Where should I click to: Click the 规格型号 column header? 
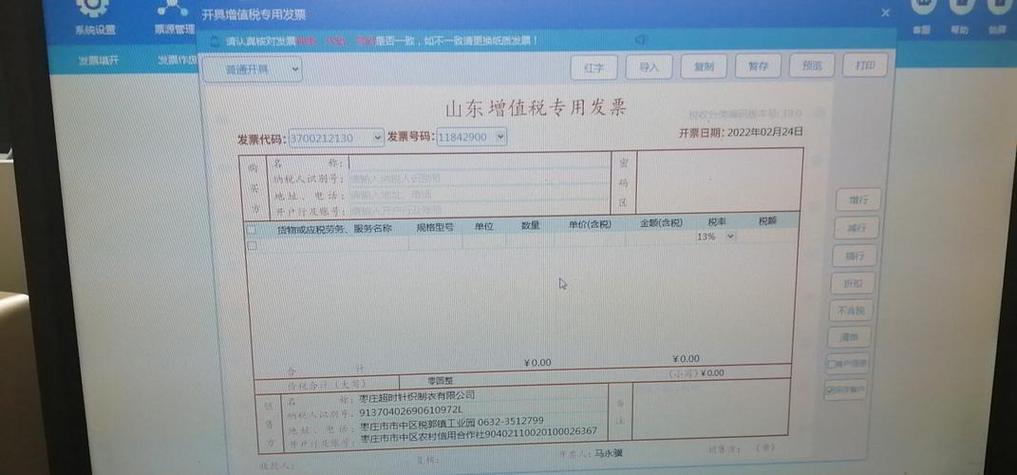pyautogui.click(x=435, y=227)
